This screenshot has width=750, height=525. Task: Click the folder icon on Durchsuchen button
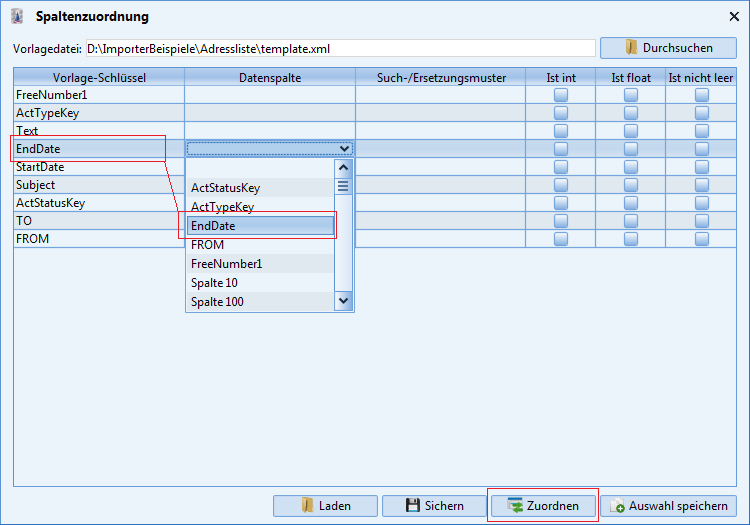coord(631,48)
